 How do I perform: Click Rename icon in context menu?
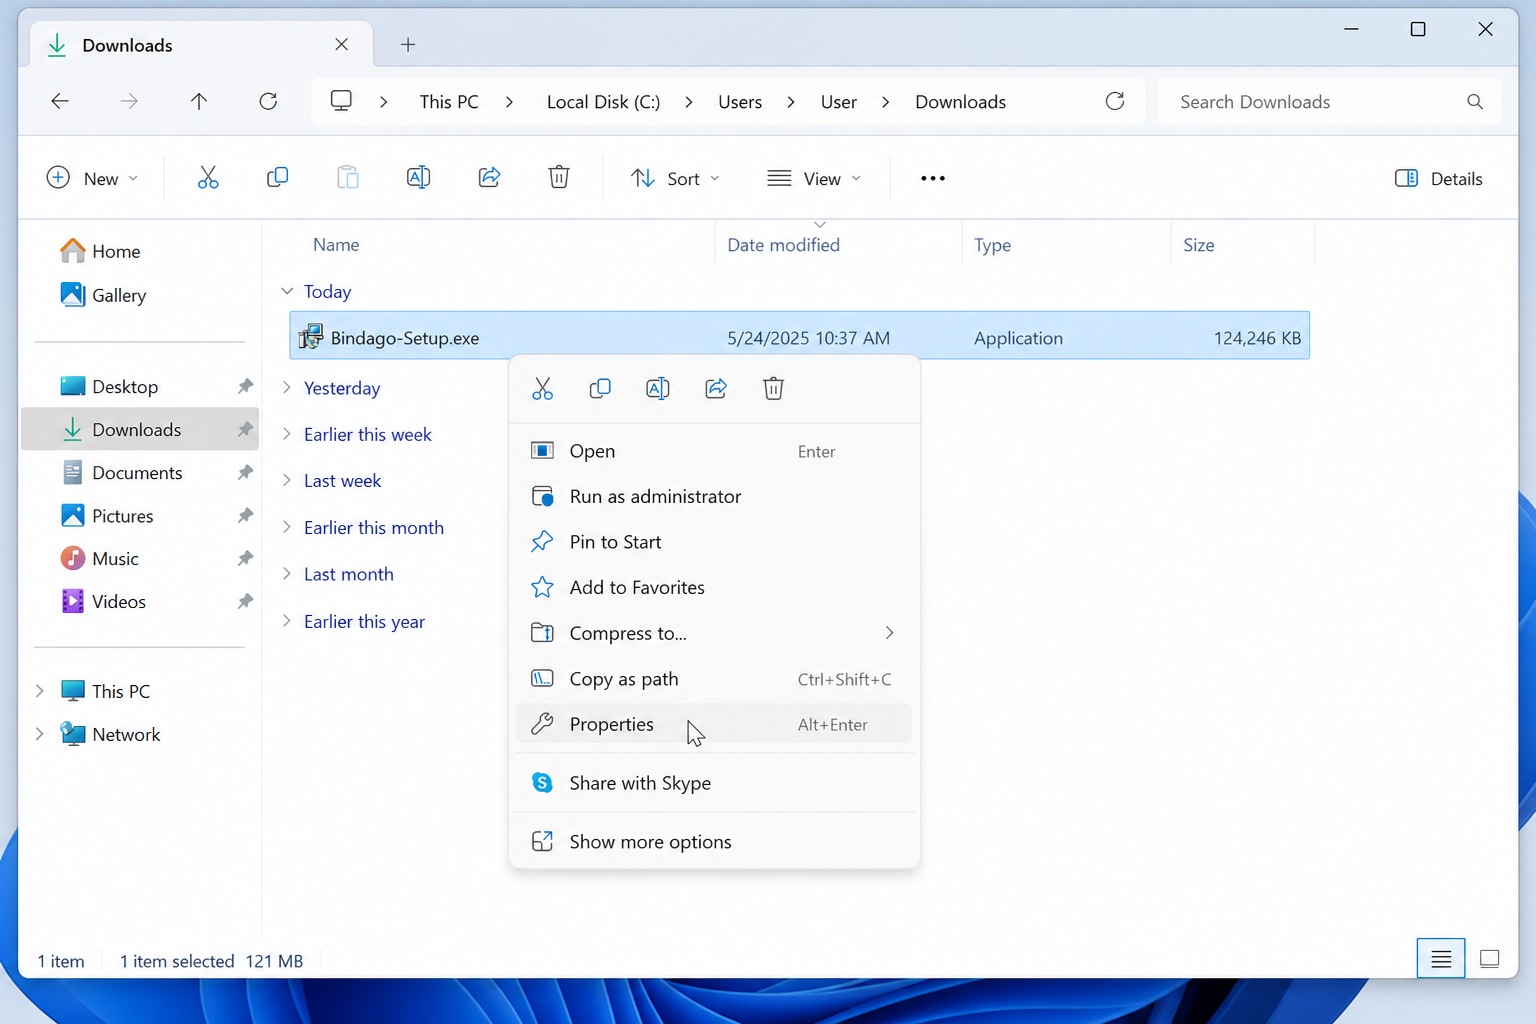tap(658, 389)
